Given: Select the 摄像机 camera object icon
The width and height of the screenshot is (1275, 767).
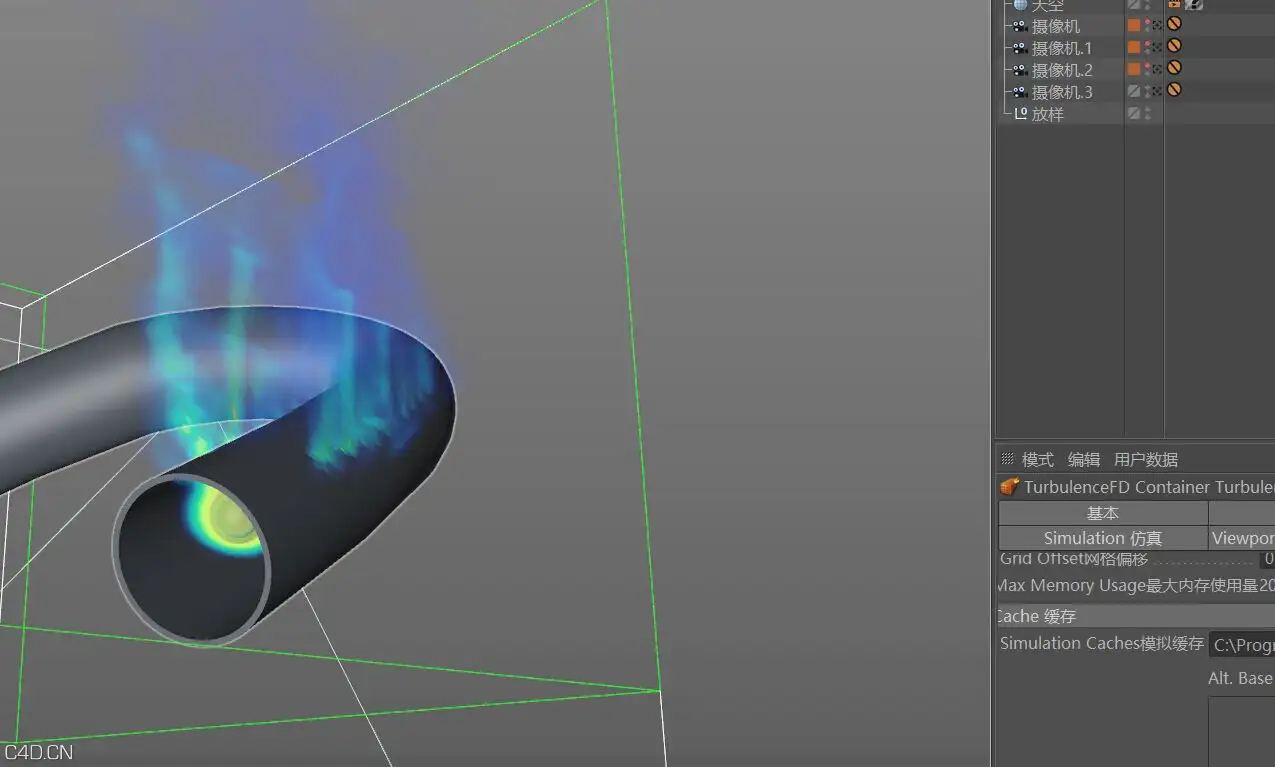Looking at the screenshot, I should click(1019, 26).
